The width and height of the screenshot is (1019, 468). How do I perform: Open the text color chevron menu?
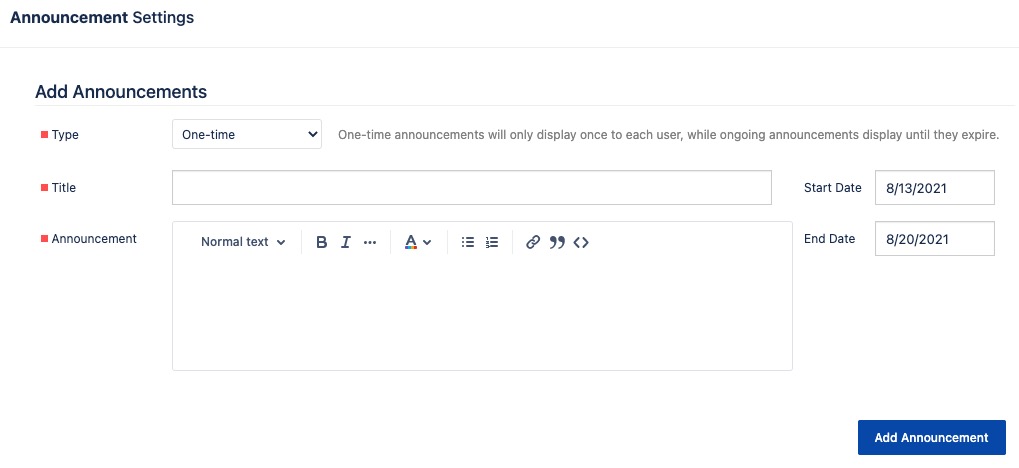[x=427, y=242]
